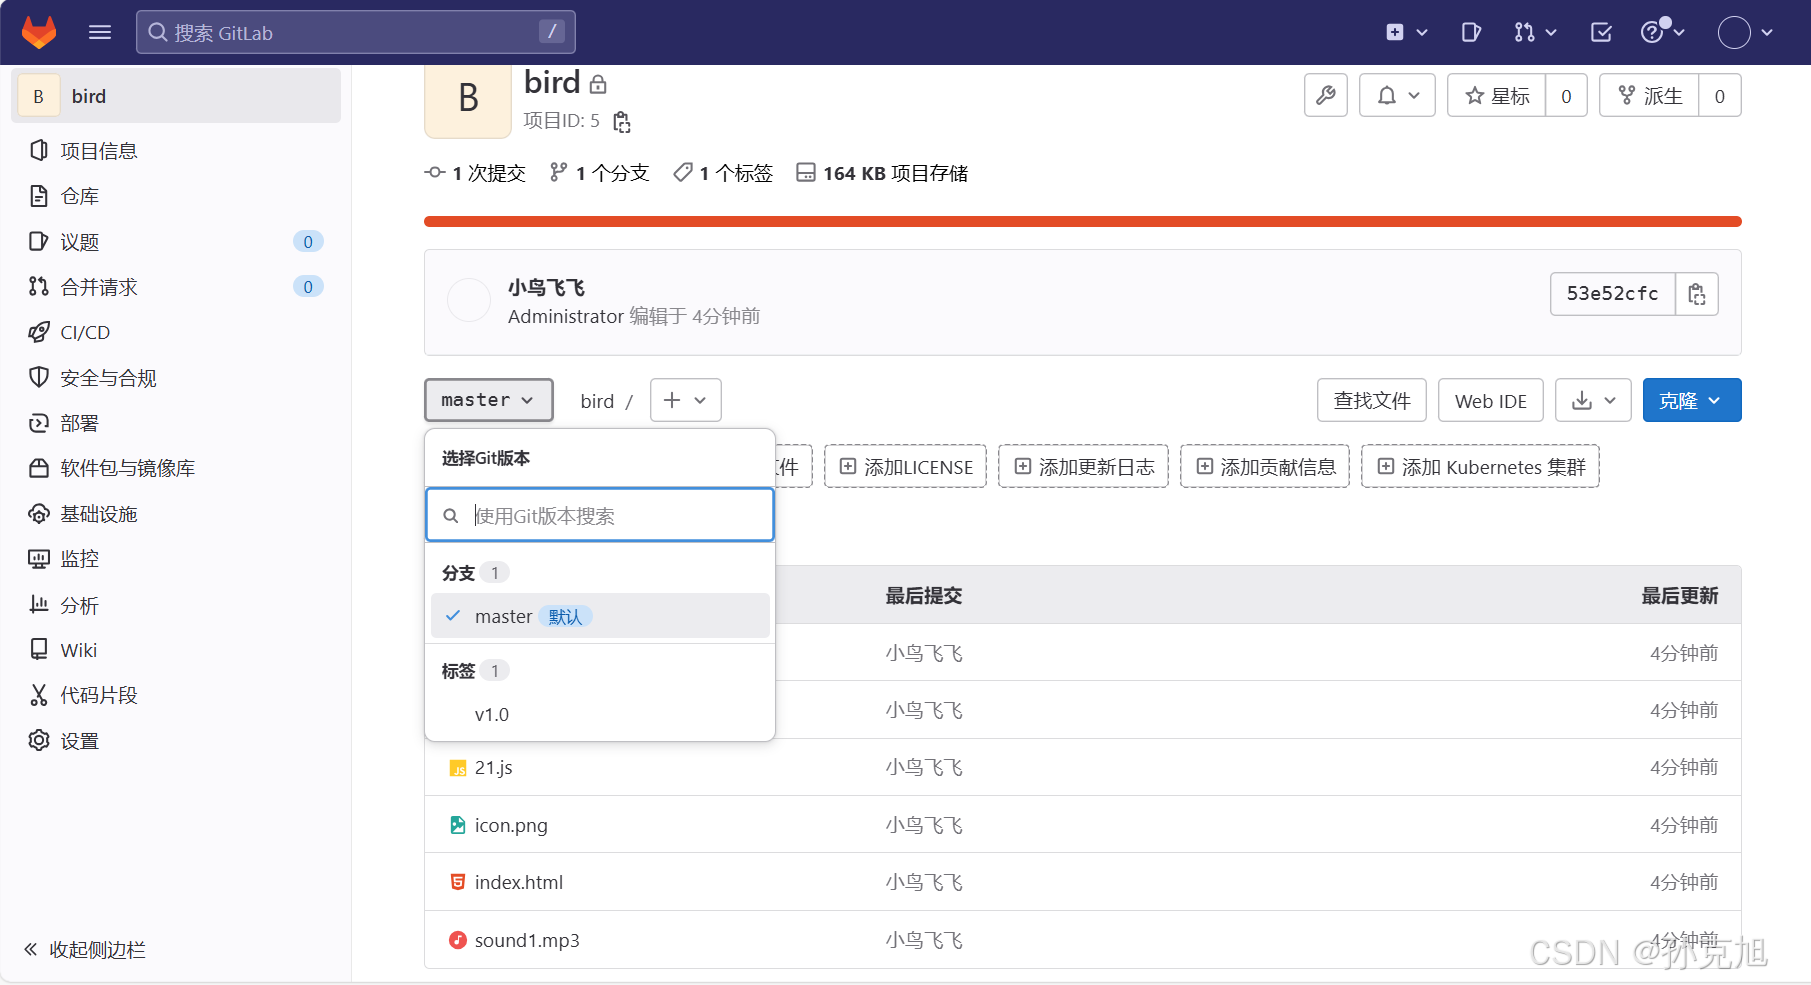Open the to-do list icon
Image resolution: width=1811 pixels, height=985 pixels.
point(1601,32)
